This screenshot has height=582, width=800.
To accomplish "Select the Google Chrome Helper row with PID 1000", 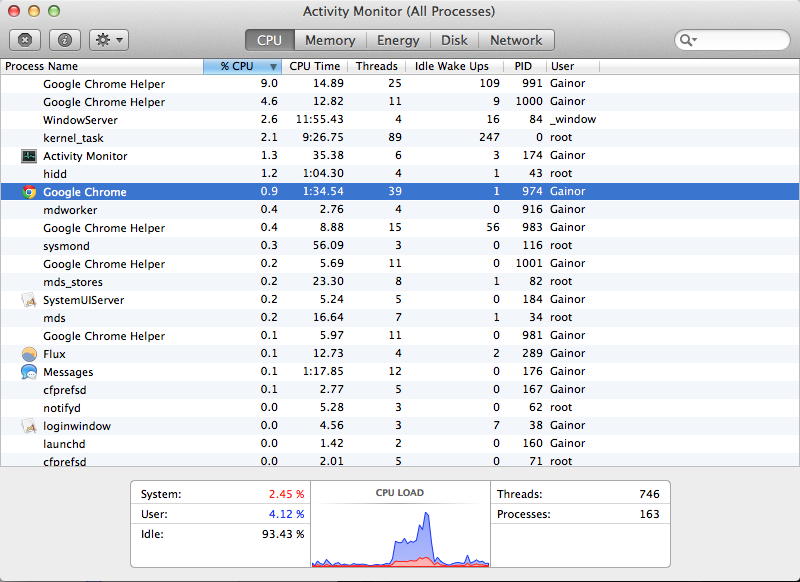I will tap(400, 102).
